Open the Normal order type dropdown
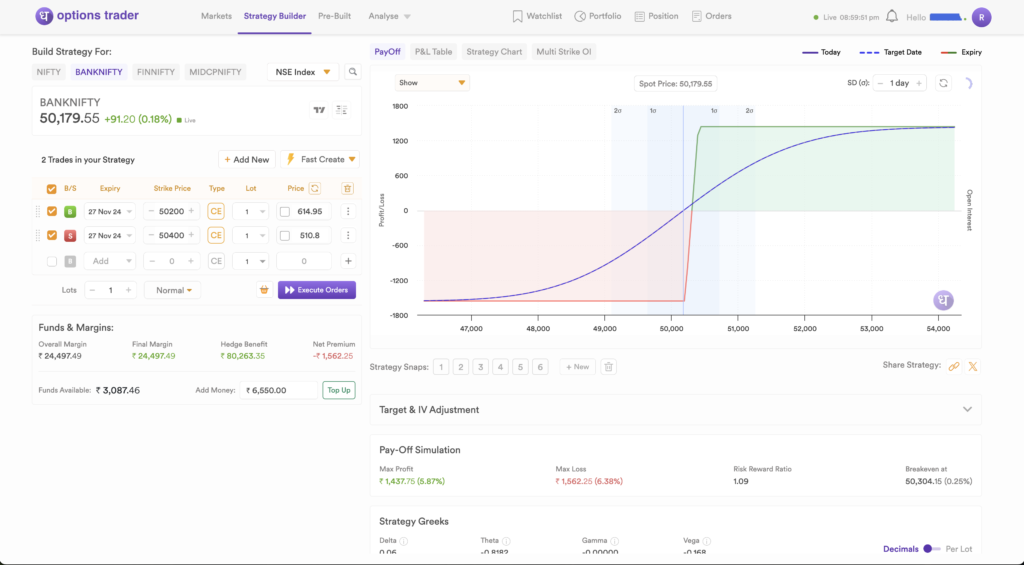The width and height of the screenshot is (1024, 565). coord(172,290)
